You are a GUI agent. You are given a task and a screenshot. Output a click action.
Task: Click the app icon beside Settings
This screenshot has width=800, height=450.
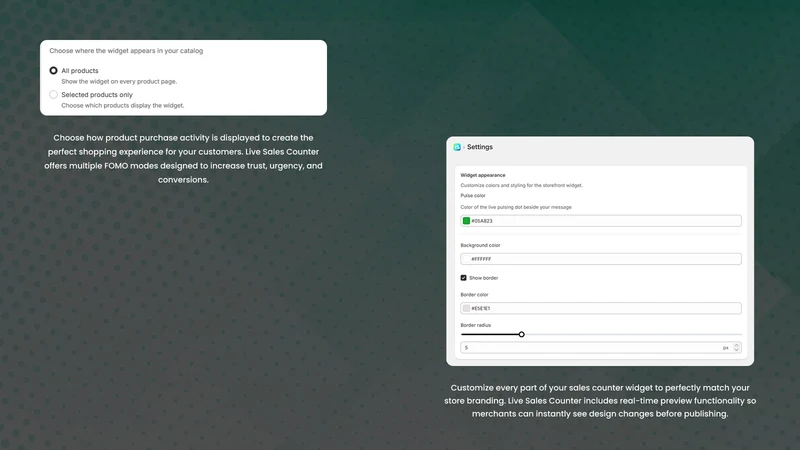click(x=457, y=147)
